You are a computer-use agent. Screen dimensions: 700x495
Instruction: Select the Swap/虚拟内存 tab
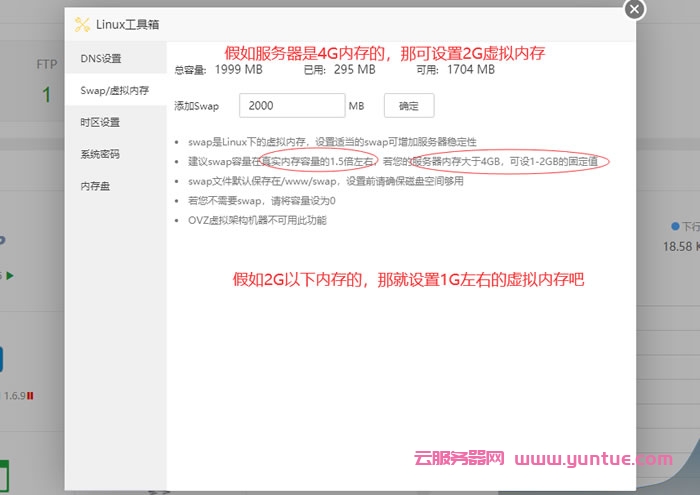114,90
